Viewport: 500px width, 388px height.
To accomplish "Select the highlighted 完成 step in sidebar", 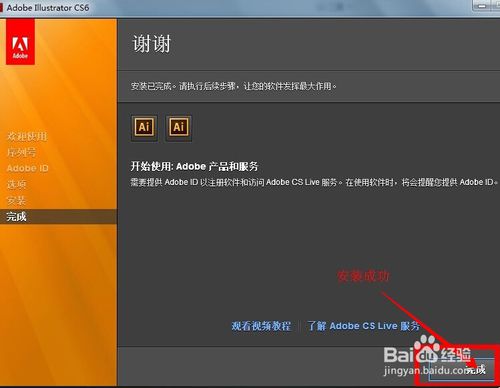I will coord(58,217).
